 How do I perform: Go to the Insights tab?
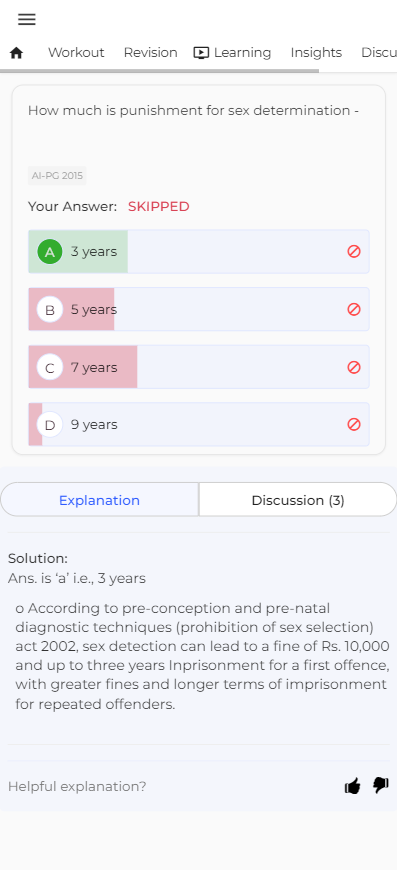pyautogui.click(x=316, y=53)
